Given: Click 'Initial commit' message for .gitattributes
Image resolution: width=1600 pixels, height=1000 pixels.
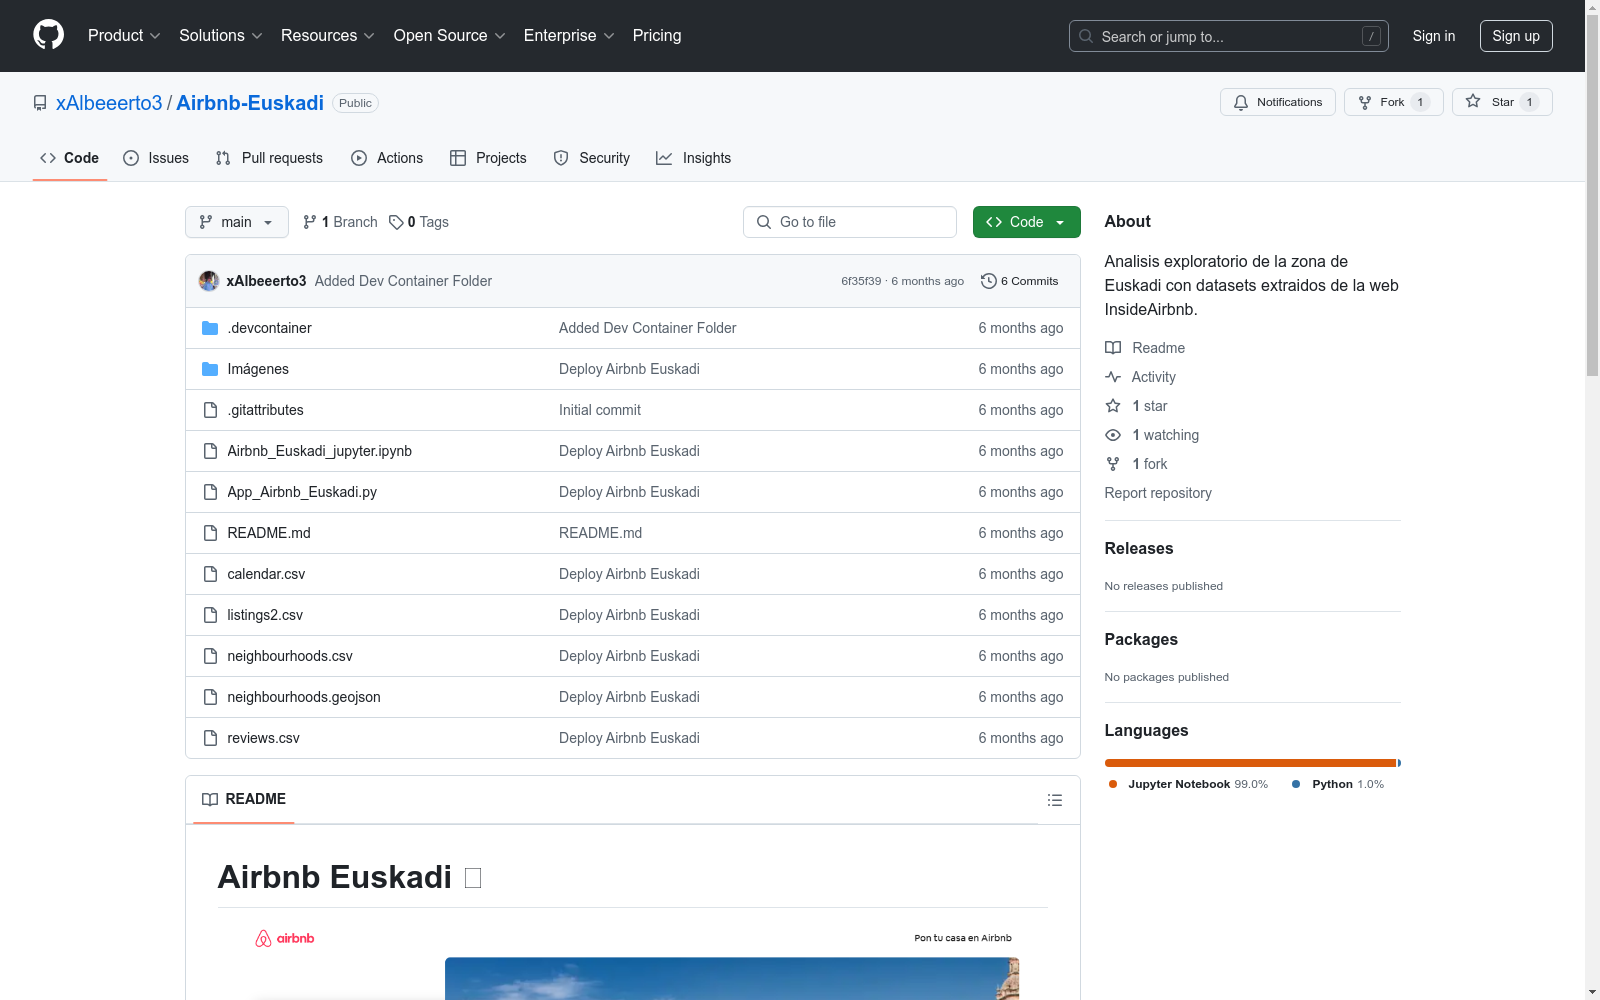Looking at the screenshot, I should (600, 410).
